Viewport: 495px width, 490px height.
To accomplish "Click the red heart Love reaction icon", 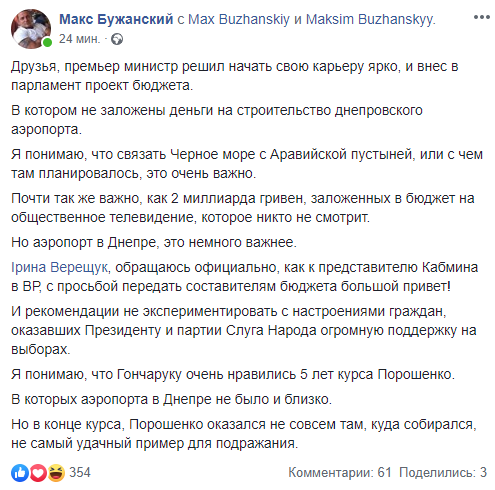I will coord(38,473).
